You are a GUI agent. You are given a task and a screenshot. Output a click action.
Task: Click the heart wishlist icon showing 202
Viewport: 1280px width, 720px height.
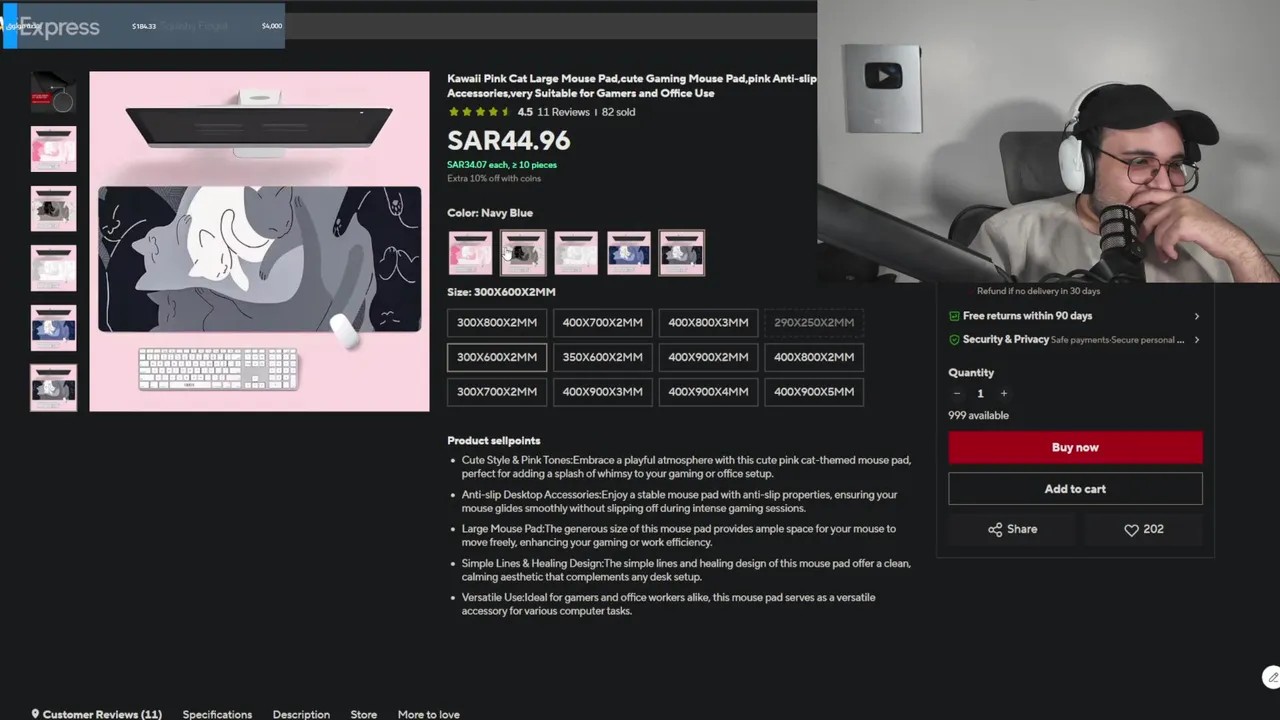1143,529
